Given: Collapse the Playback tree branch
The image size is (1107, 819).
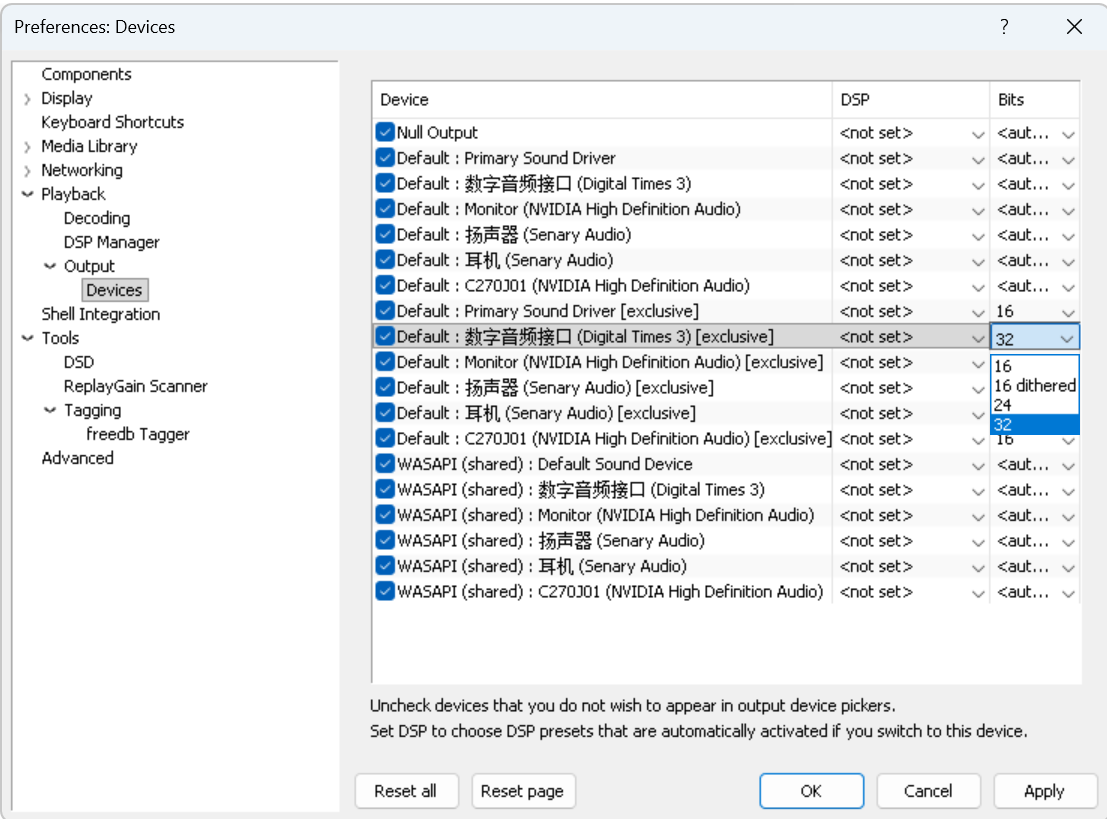Looking at the screenshot, I should pyautogui.click(x=28, y=194).
